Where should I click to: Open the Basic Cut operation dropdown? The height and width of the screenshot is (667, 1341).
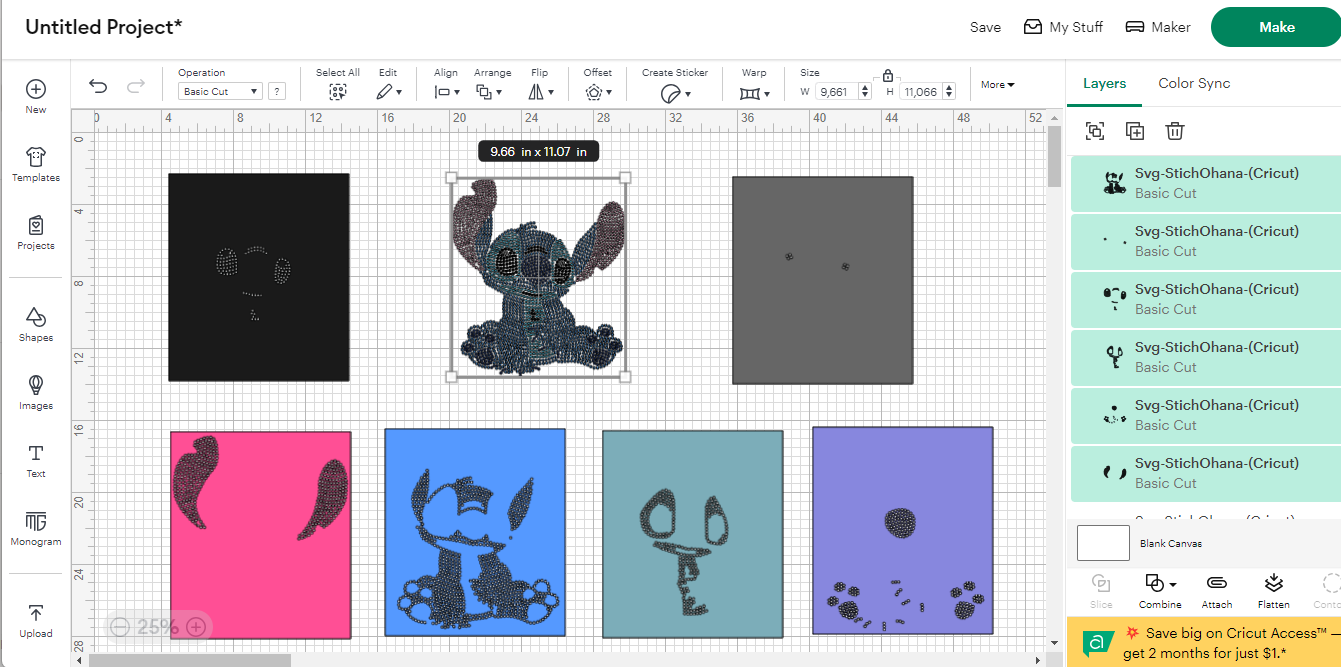click(x=221, y=92)
